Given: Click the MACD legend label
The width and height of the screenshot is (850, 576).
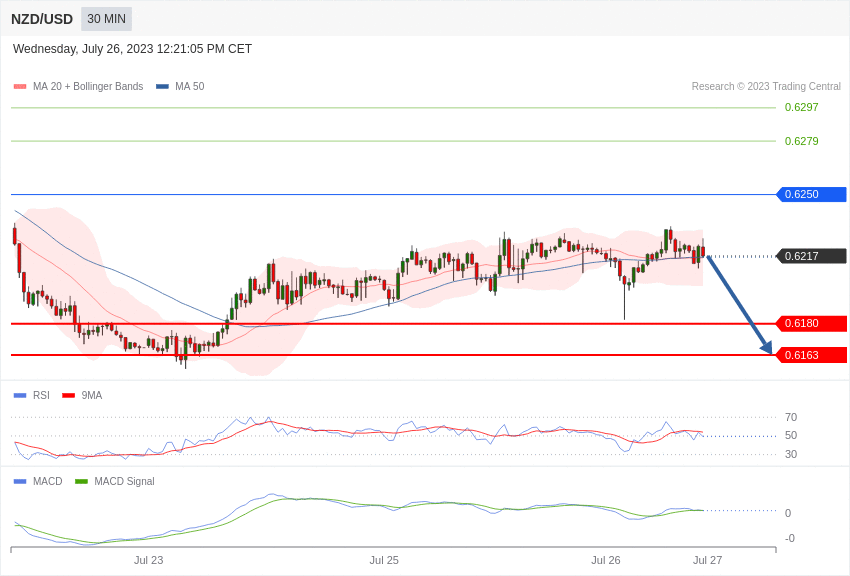Looking at the screenshot, I should [48, 482].
